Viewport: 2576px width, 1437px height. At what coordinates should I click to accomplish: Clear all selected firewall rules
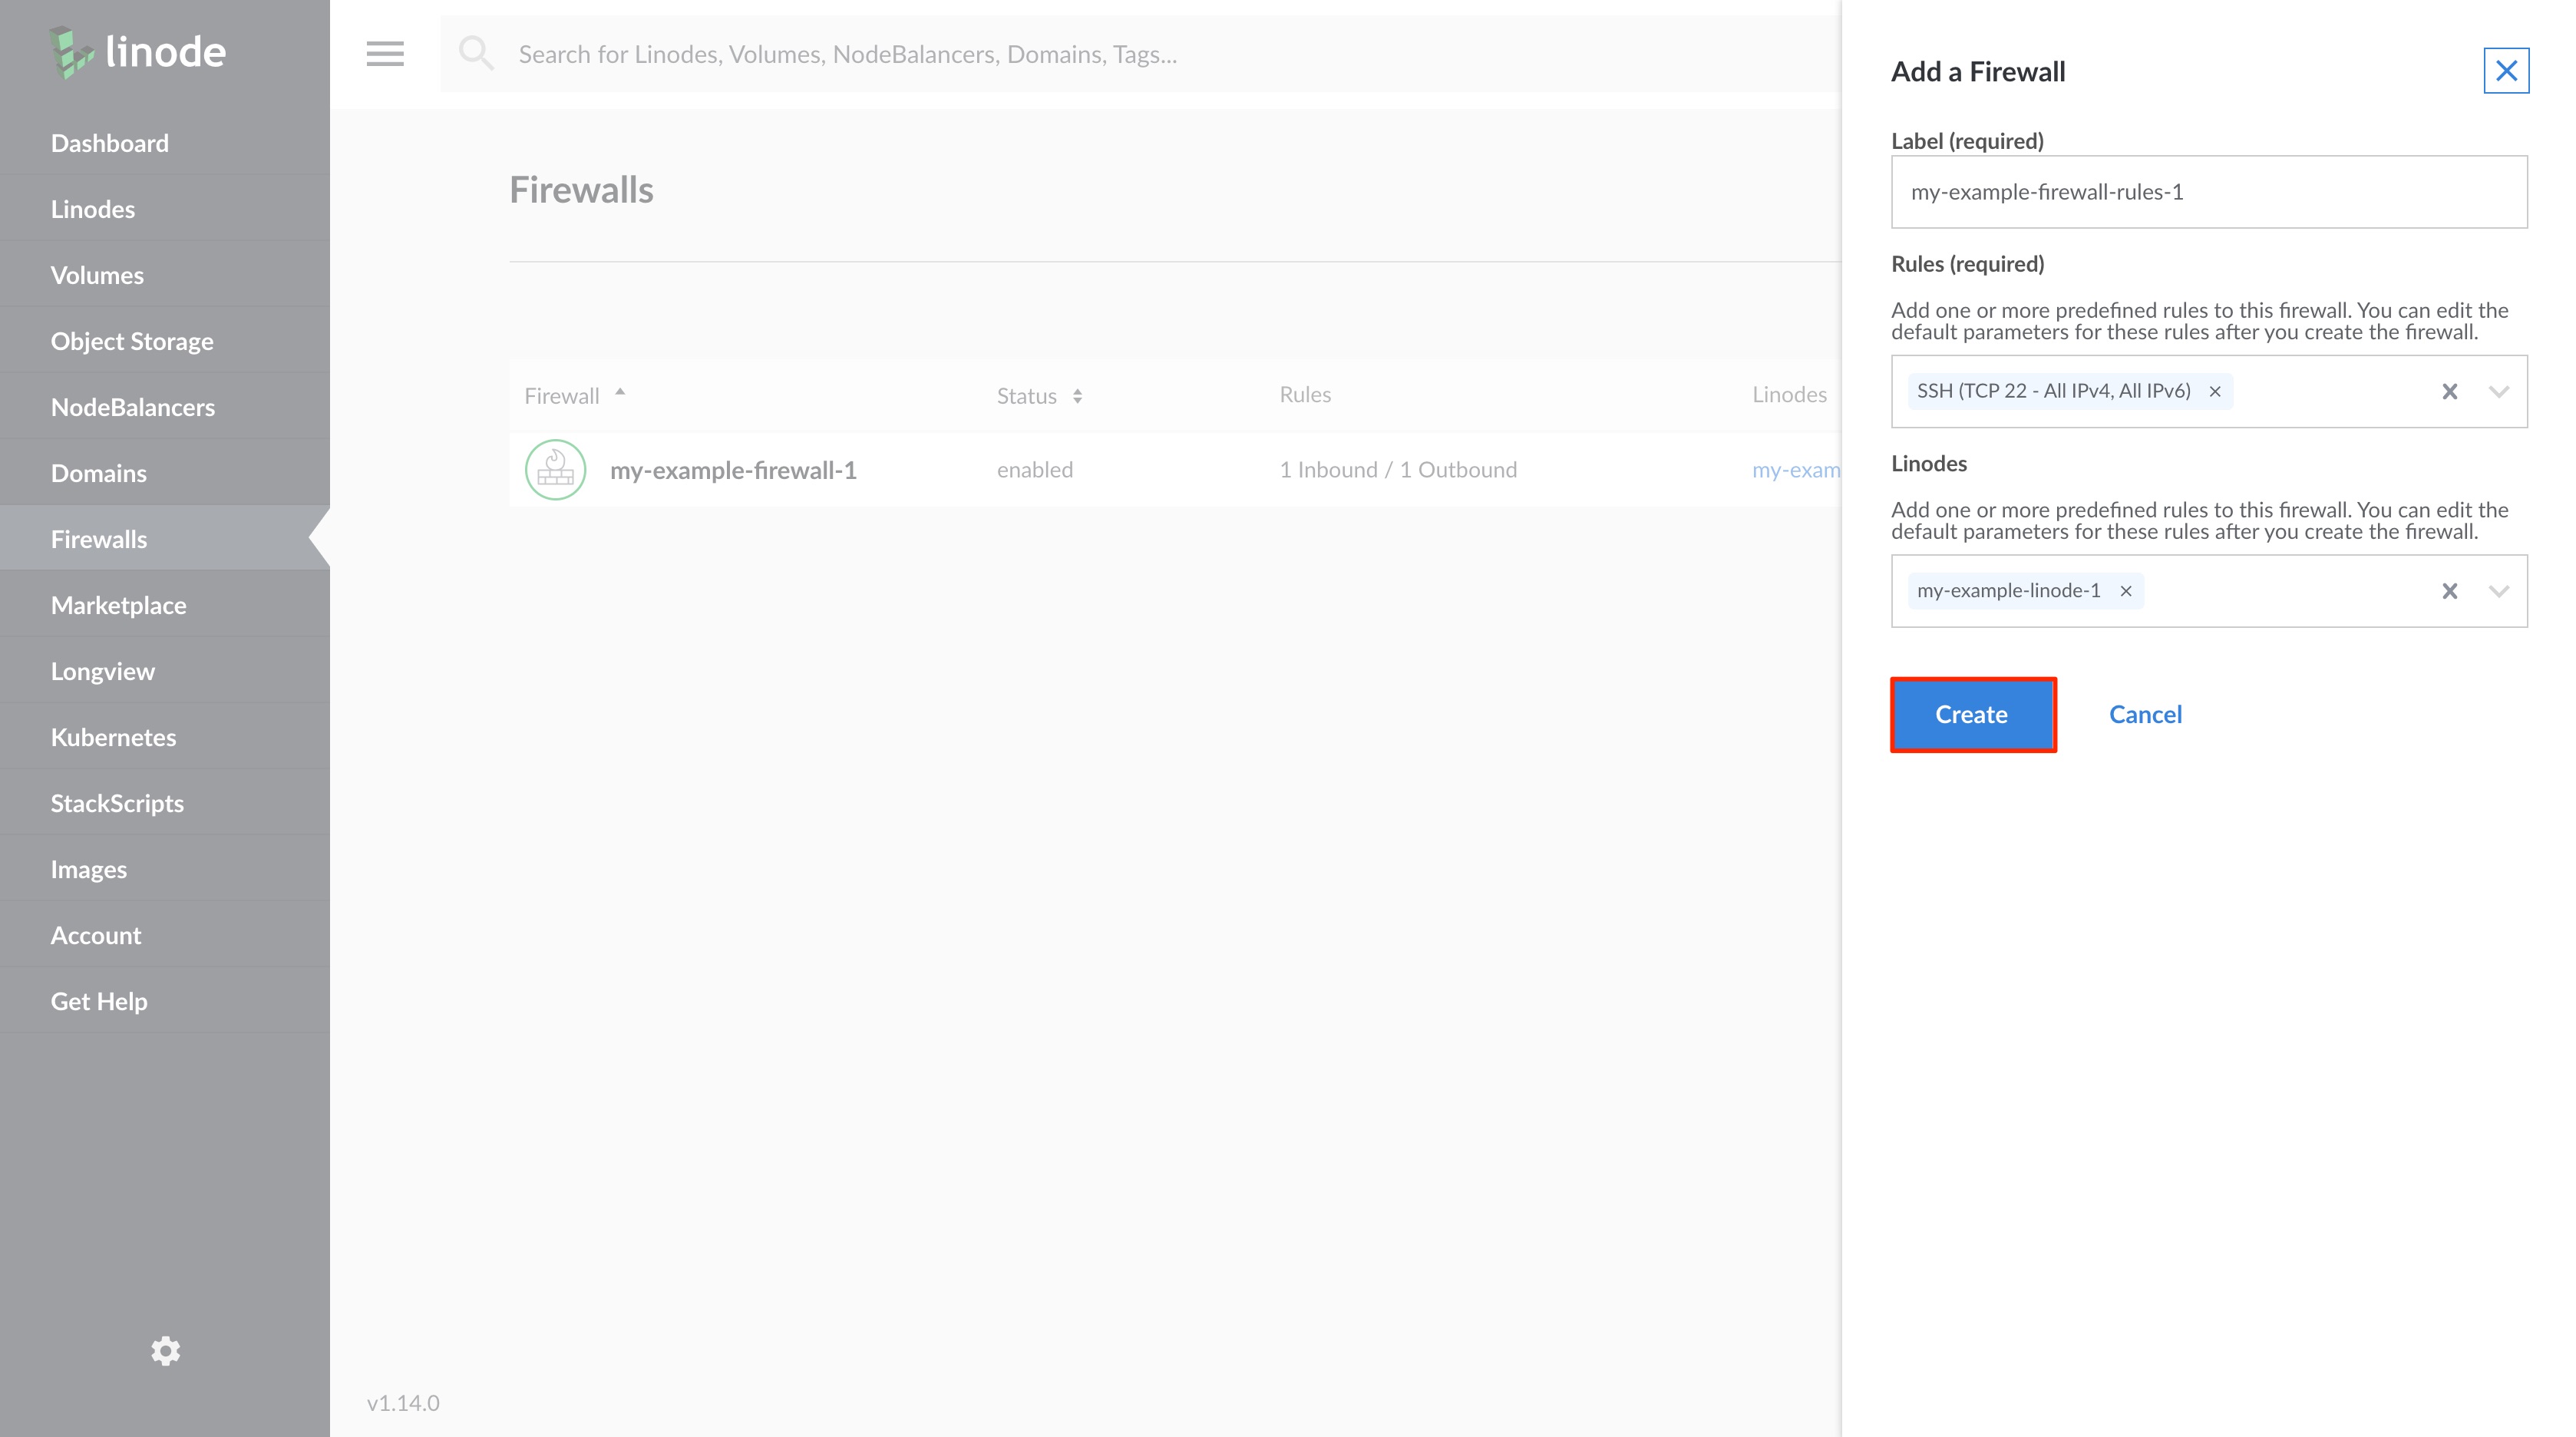(2449, 392)
